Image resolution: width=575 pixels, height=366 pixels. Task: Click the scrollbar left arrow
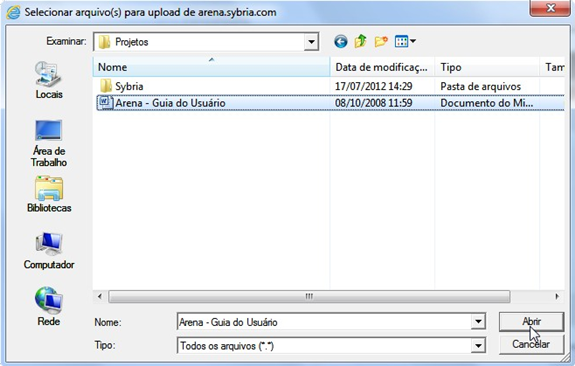coord(100,296)
